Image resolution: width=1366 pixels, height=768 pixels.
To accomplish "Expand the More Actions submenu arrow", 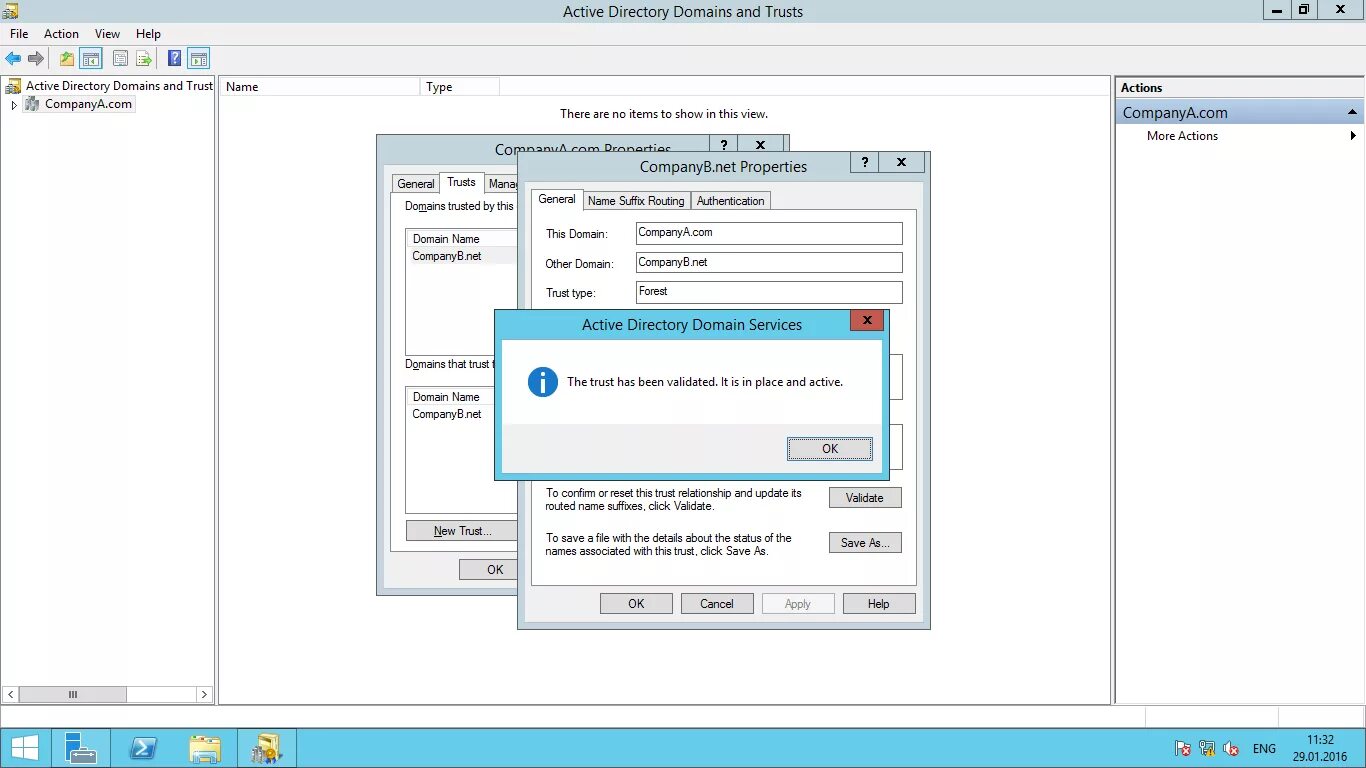I will pos(1353,136).
